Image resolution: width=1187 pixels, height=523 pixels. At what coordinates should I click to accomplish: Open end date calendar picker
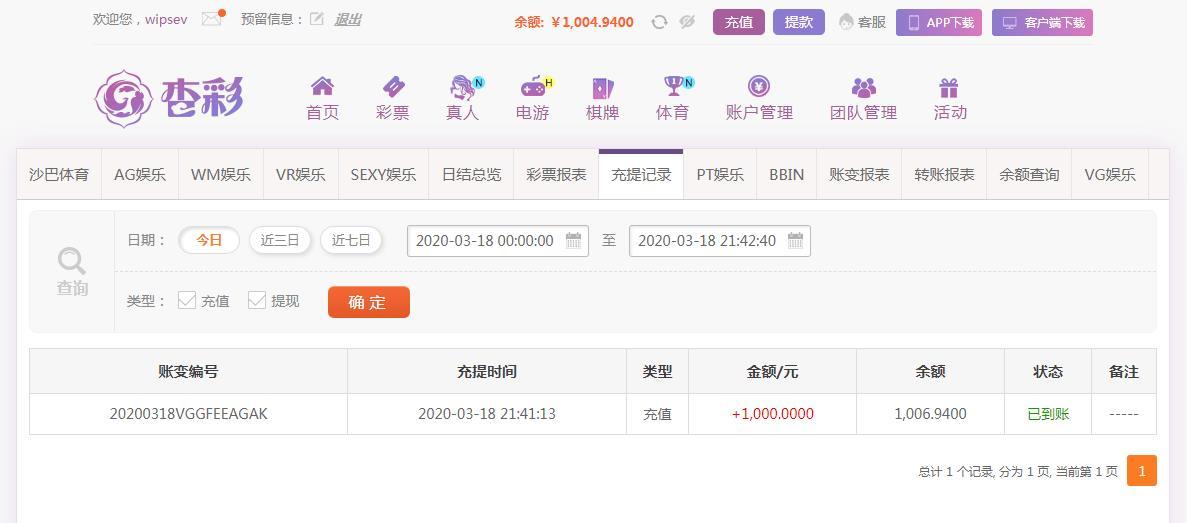(795, 241)
